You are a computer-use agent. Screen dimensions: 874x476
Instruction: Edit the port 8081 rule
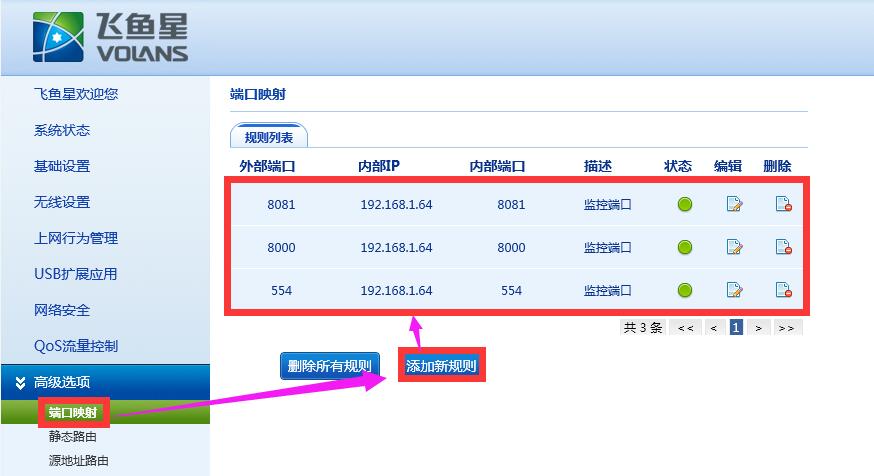click(x=735, y=204)
